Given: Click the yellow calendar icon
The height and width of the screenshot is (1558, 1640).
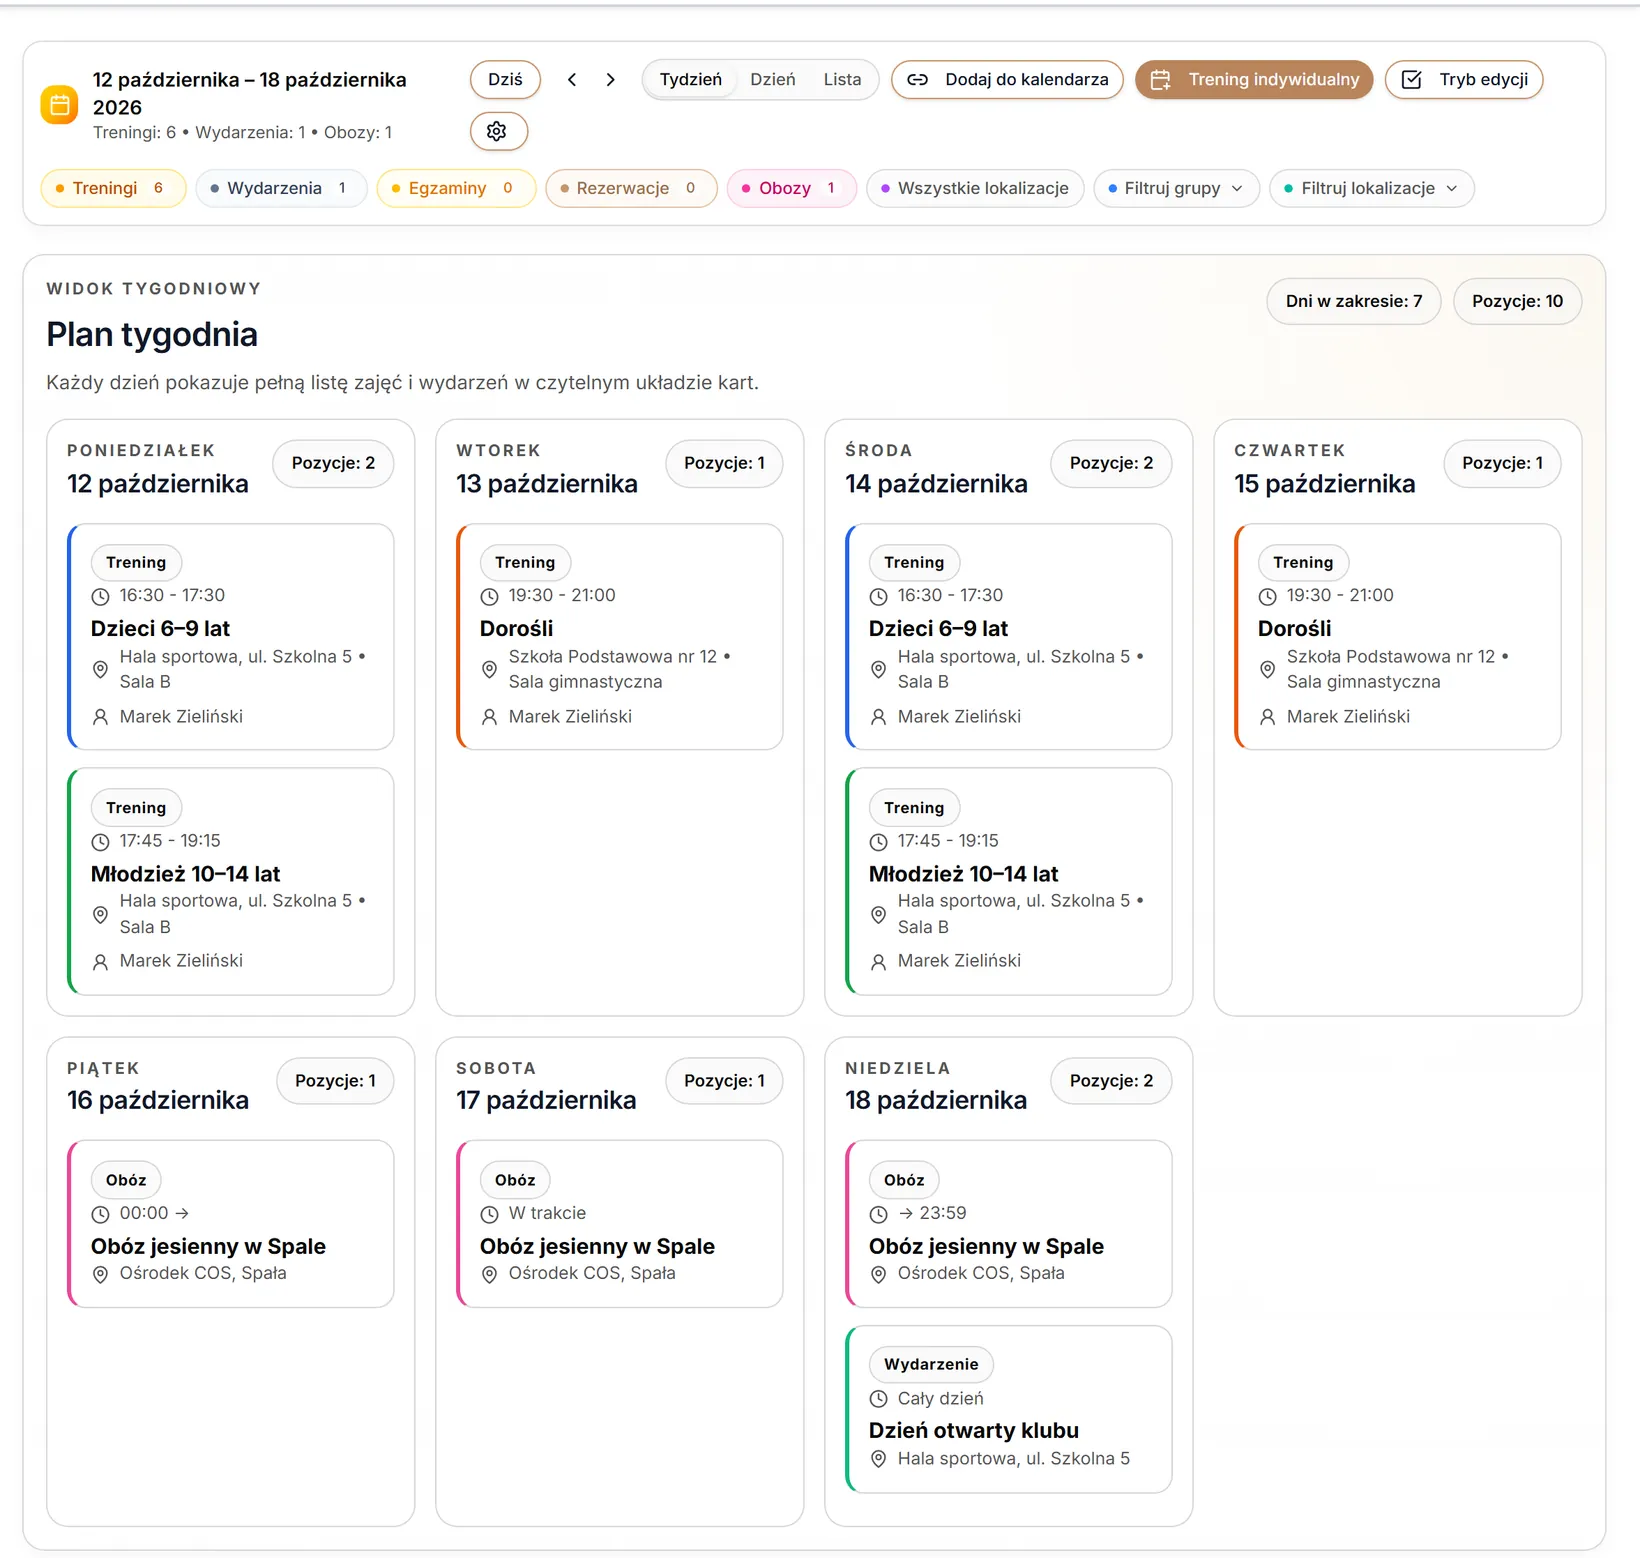Looking at the screenshot, I should coord(60,105).
